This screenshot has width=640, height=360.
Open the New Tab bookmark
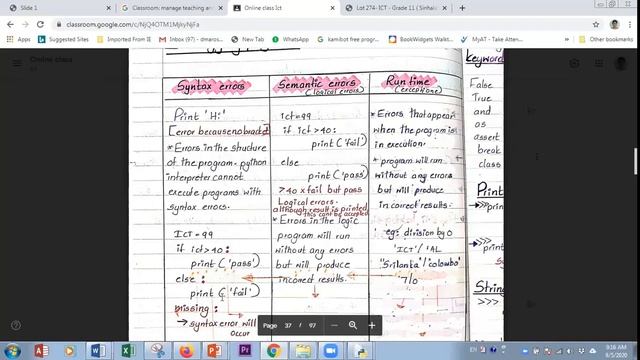coord(248,39)
